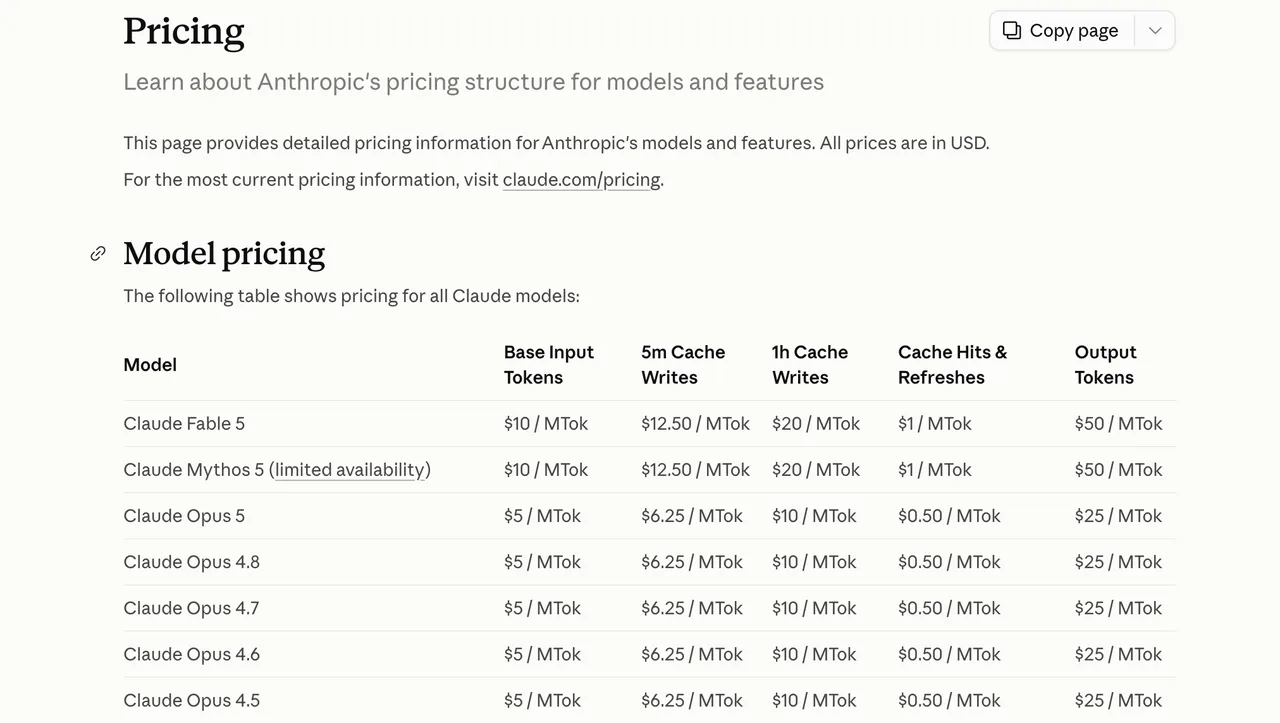Open the Copy page dropdown chevron

point(1155,30)
